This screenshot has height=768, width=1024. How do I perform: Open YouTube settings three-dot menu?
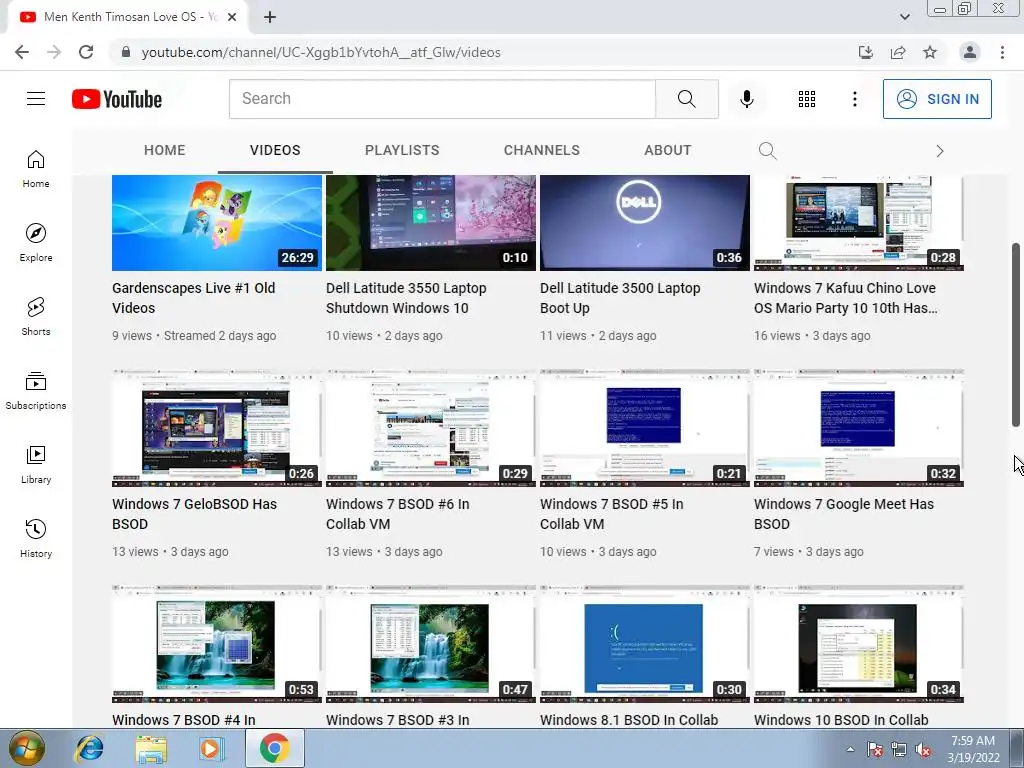[x=854, y=99]
